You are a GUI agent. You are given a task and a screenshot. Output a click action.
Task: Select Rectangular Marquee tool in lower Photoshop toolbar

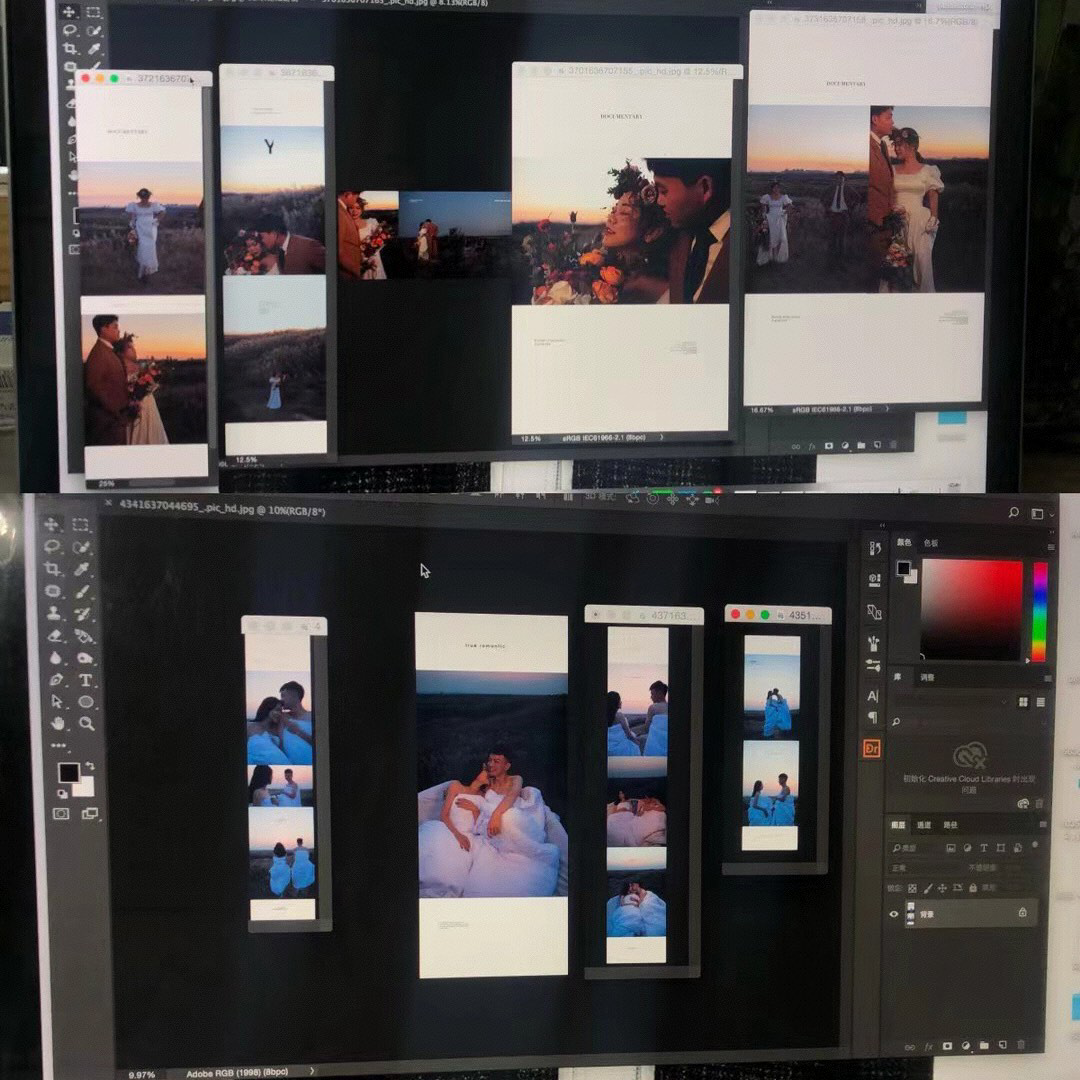80,524
